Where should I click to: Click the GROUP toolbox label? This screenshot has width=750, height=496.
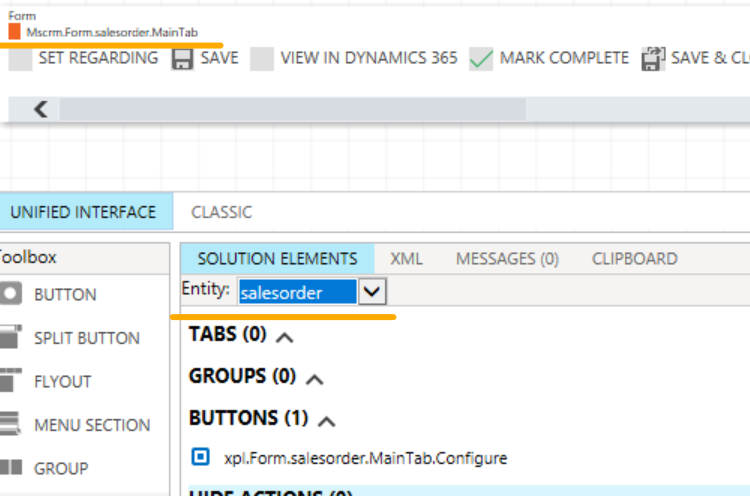click(61, 469)
